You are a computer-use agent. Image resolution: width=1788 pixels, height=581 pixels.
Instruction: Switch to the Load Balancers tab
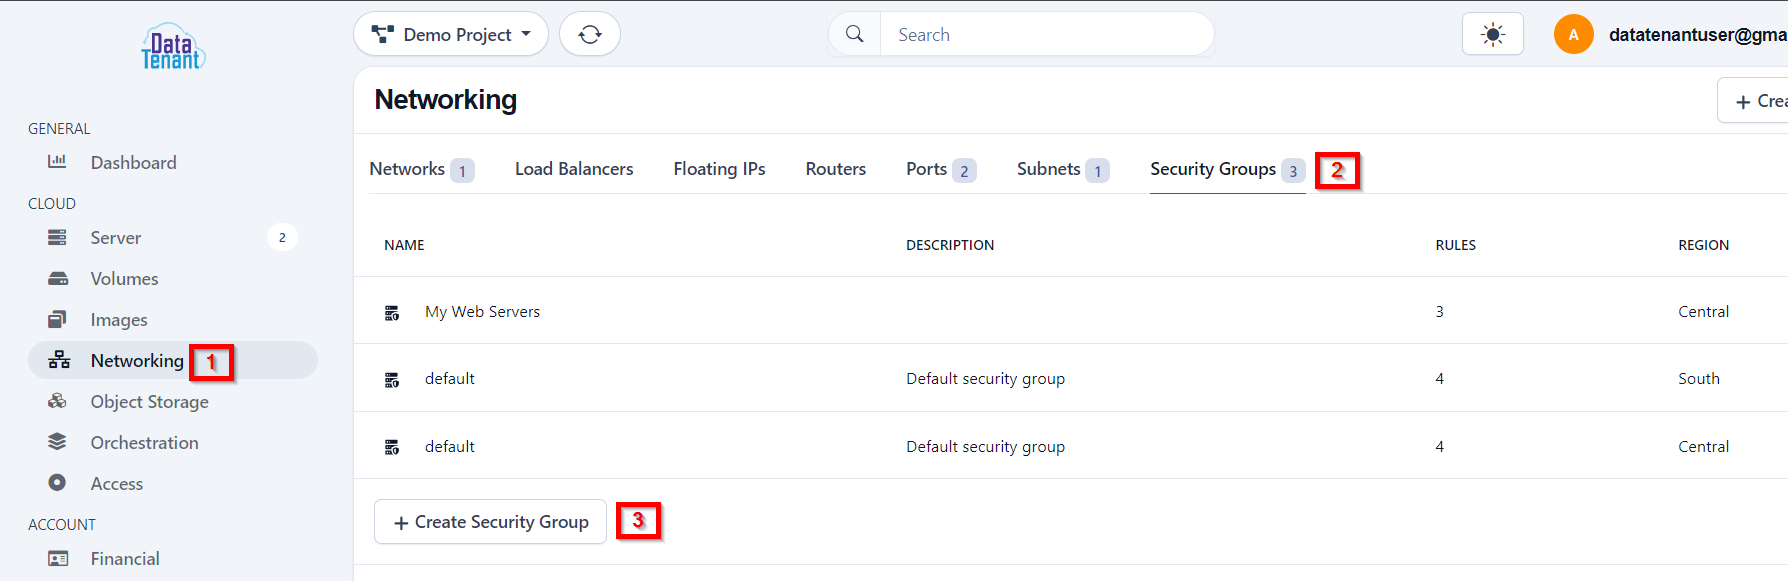(x=574, y=169)
